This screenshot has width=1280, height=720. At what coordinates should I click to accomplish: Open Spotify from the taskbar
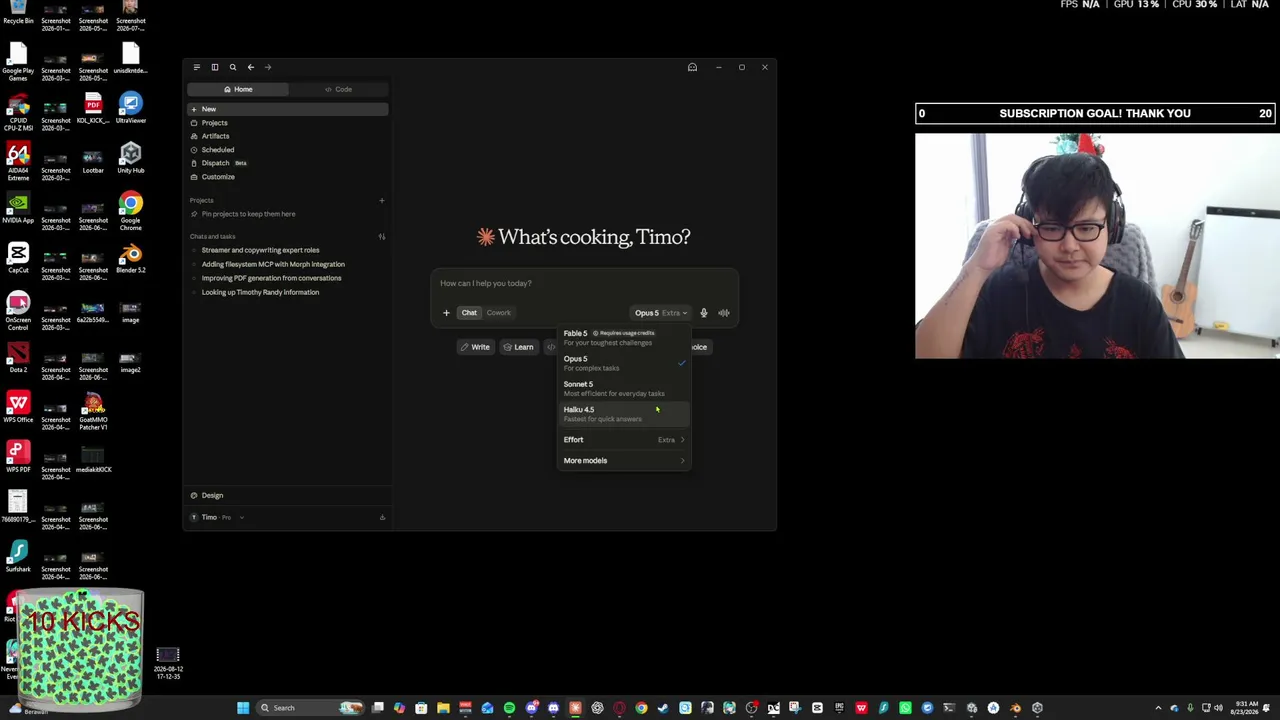pyautogui.click(x=509, y=708)
